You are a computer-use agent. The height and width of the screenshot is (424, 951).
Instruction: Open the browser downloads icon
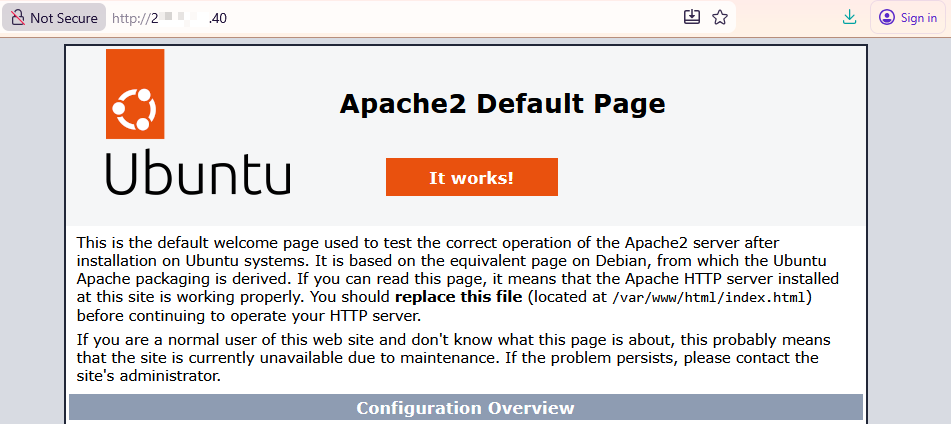pyautogui.click(x=849, y=18)
